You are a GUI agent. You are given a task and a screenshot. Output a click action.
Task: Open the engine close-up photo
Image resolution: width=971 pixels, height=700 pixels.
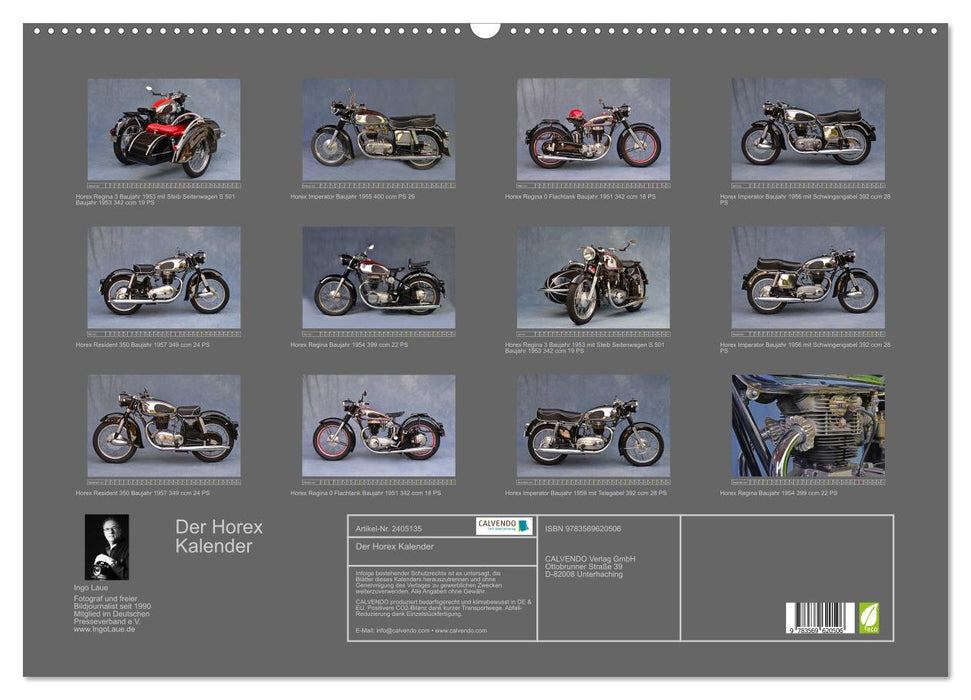tap(808, 426)
